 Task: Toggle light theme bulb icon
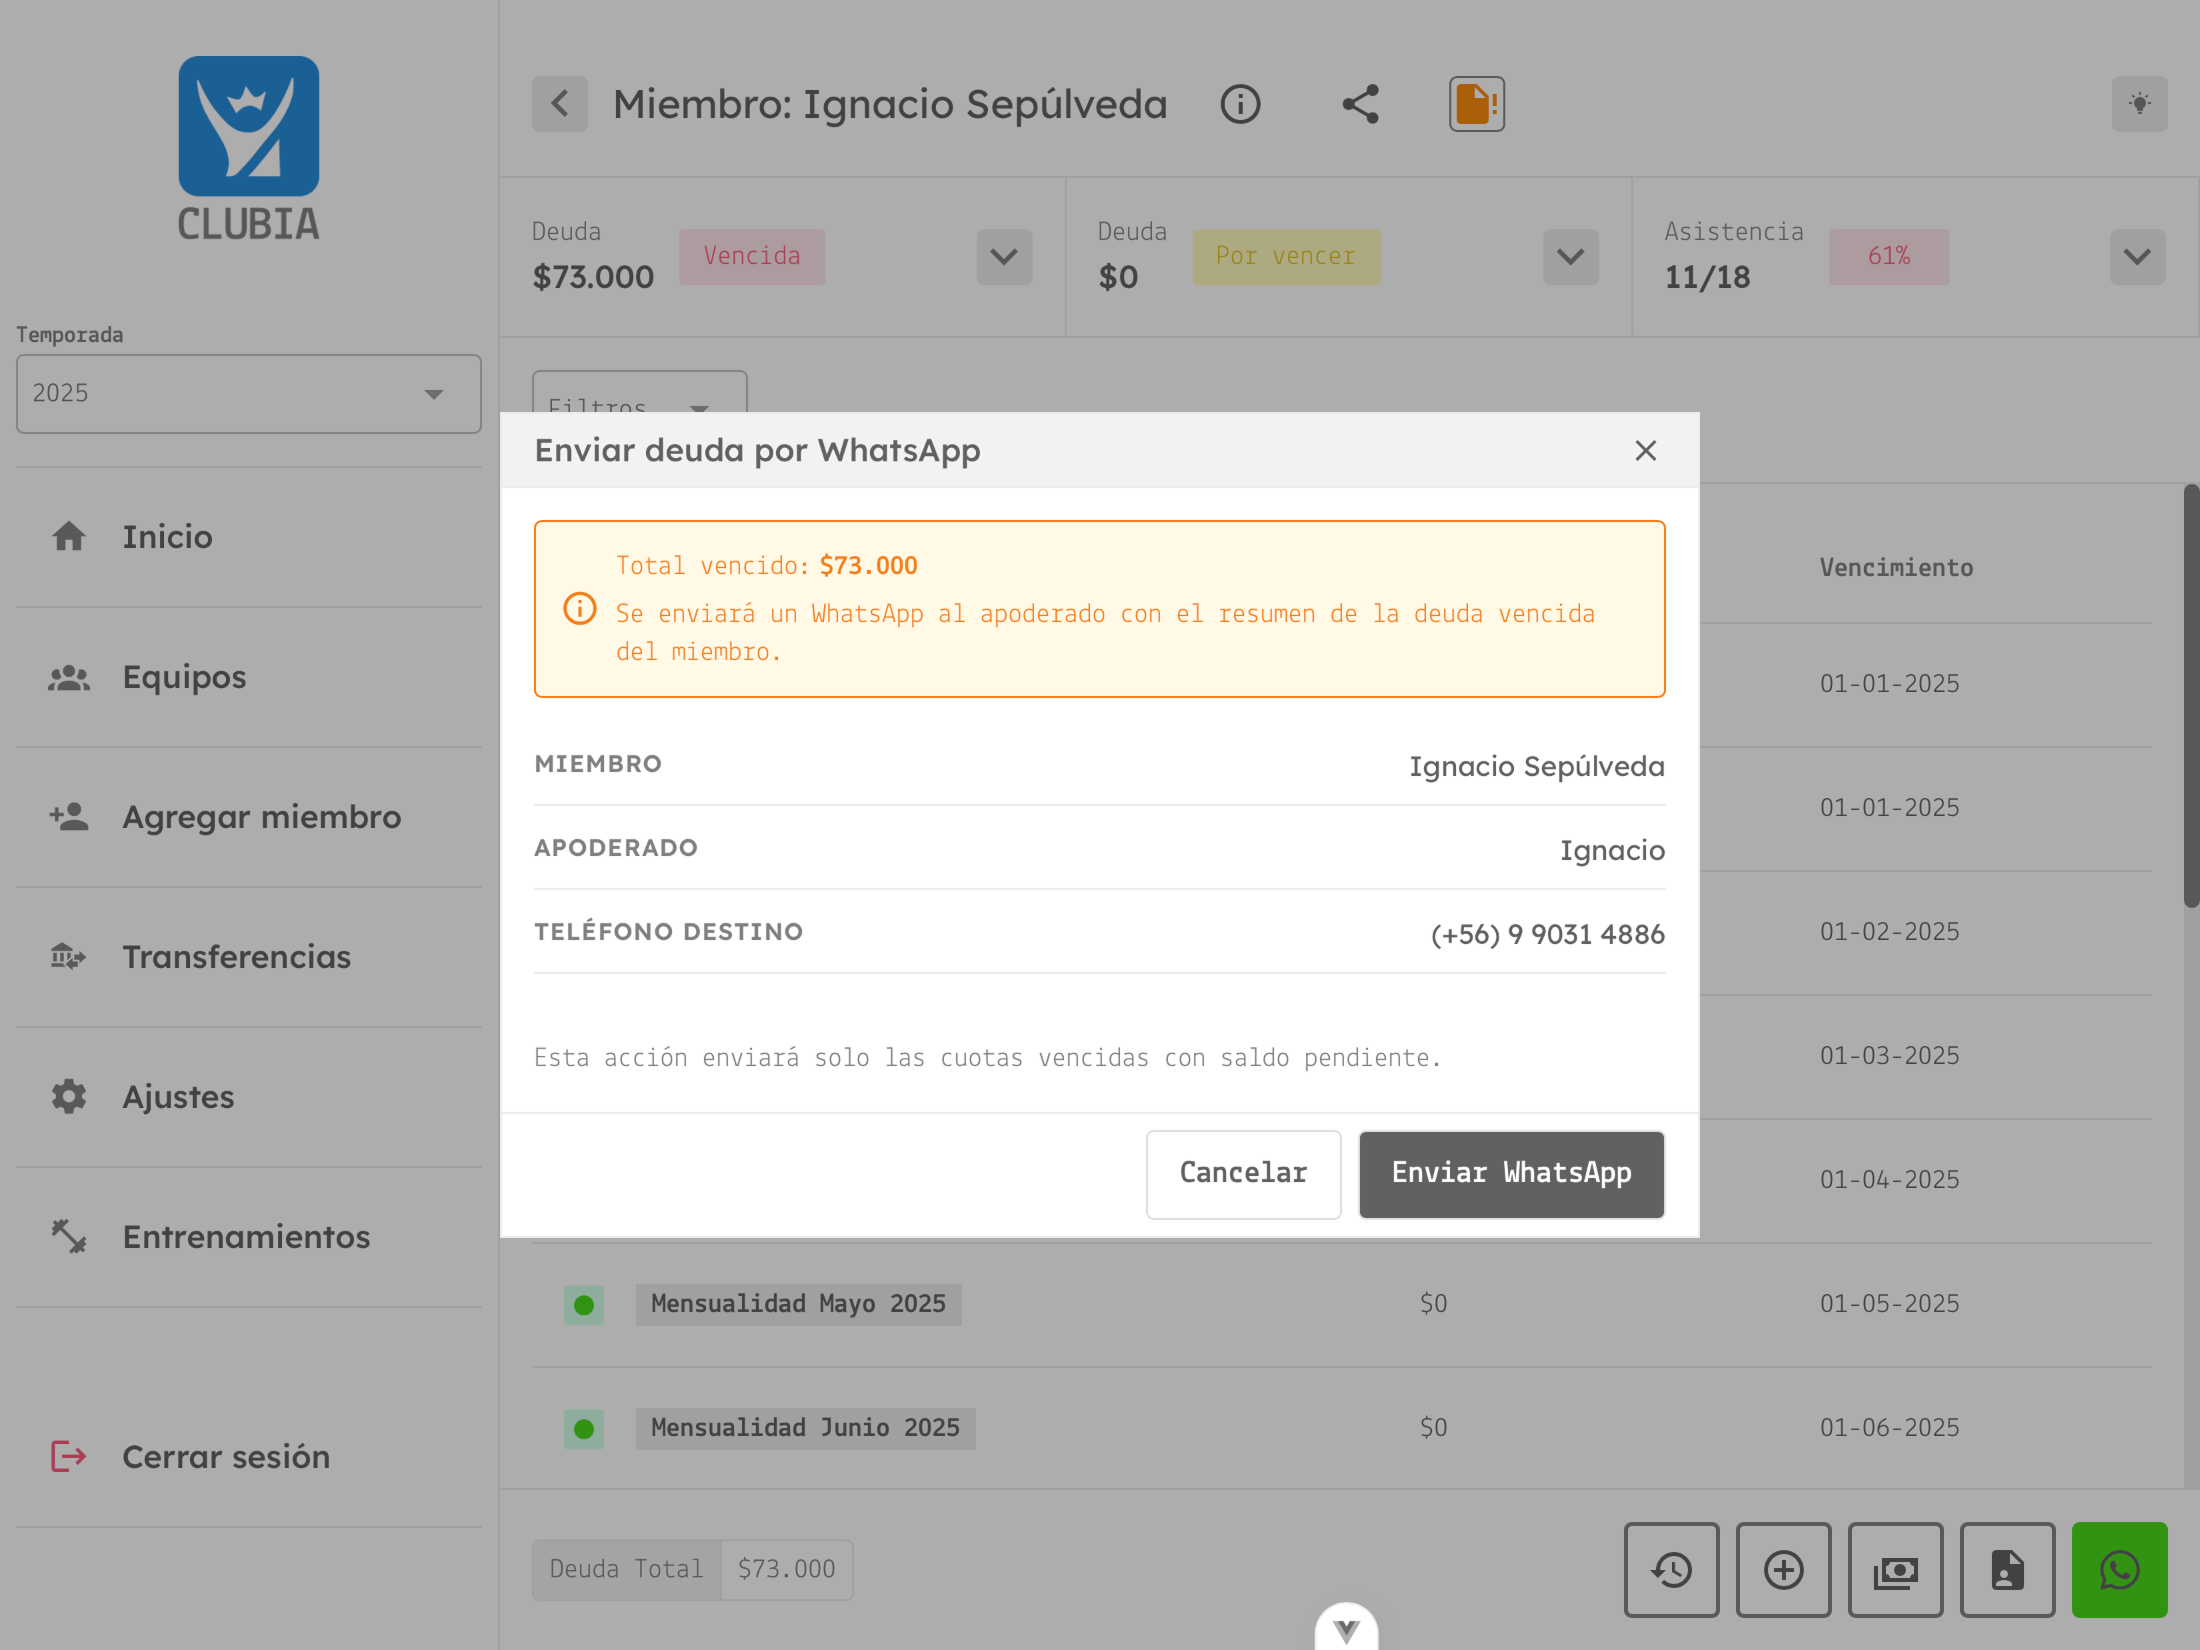click(2139, 104)
